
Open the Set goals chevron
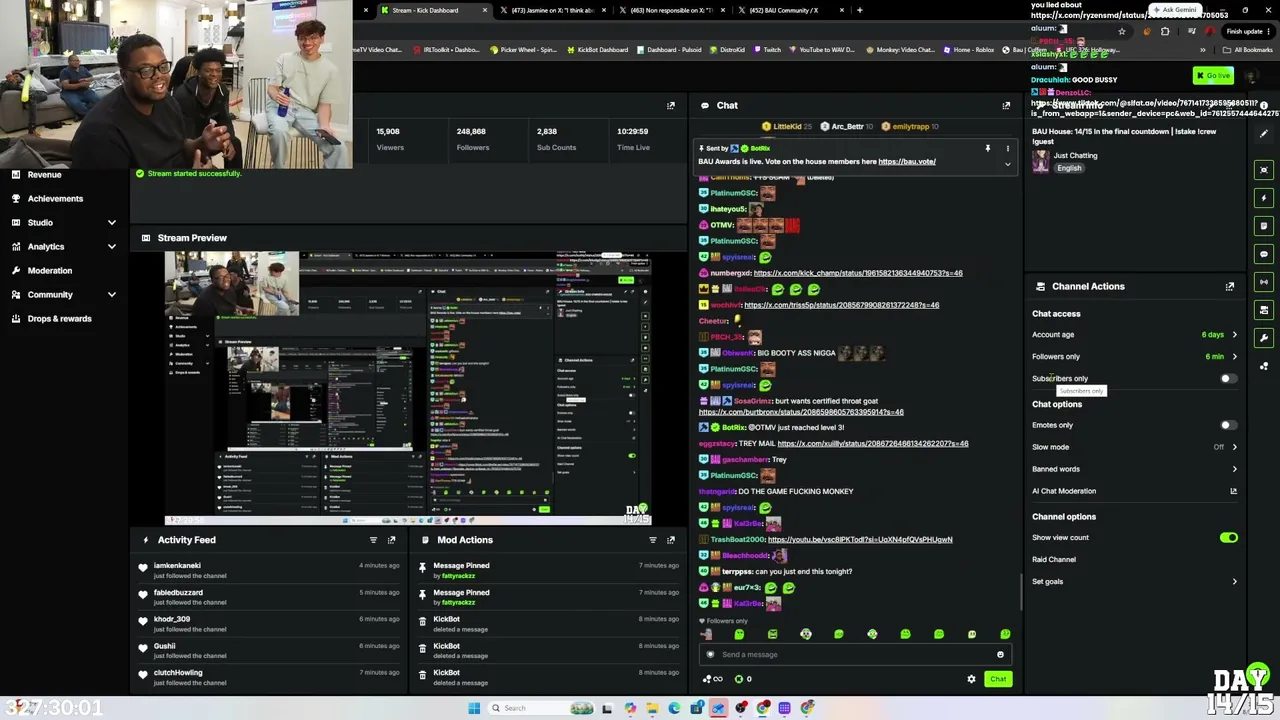pos(1234,582)
